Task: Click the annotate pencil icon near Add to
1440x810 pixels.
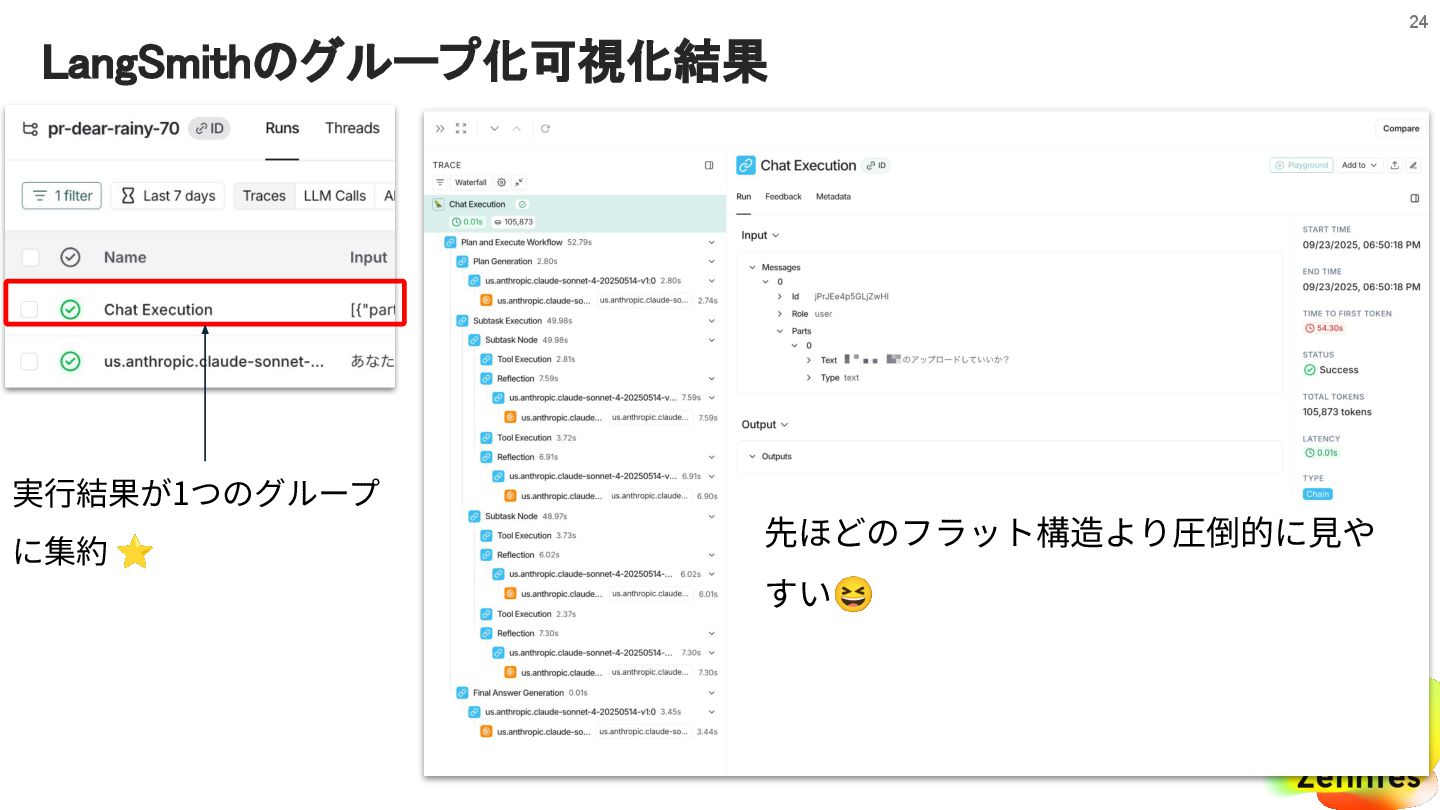Action: 1413,165
